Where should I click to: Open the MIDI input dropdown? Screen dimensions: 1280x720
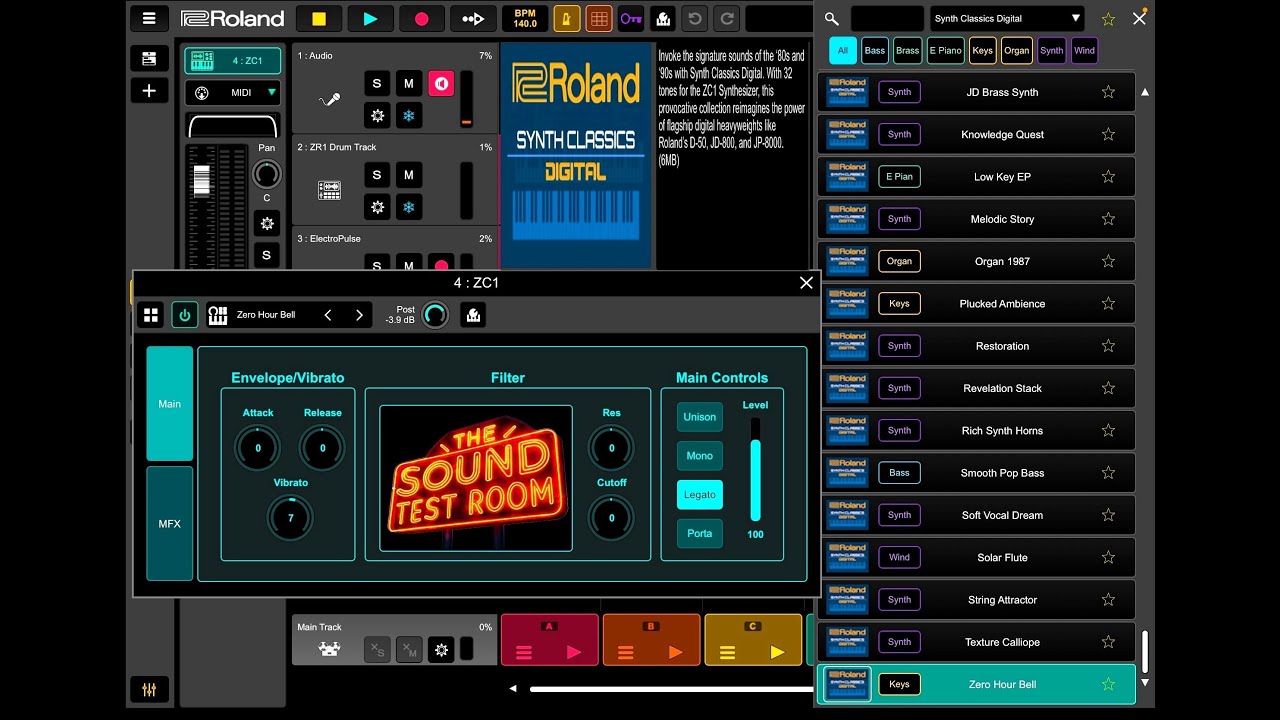233,93
